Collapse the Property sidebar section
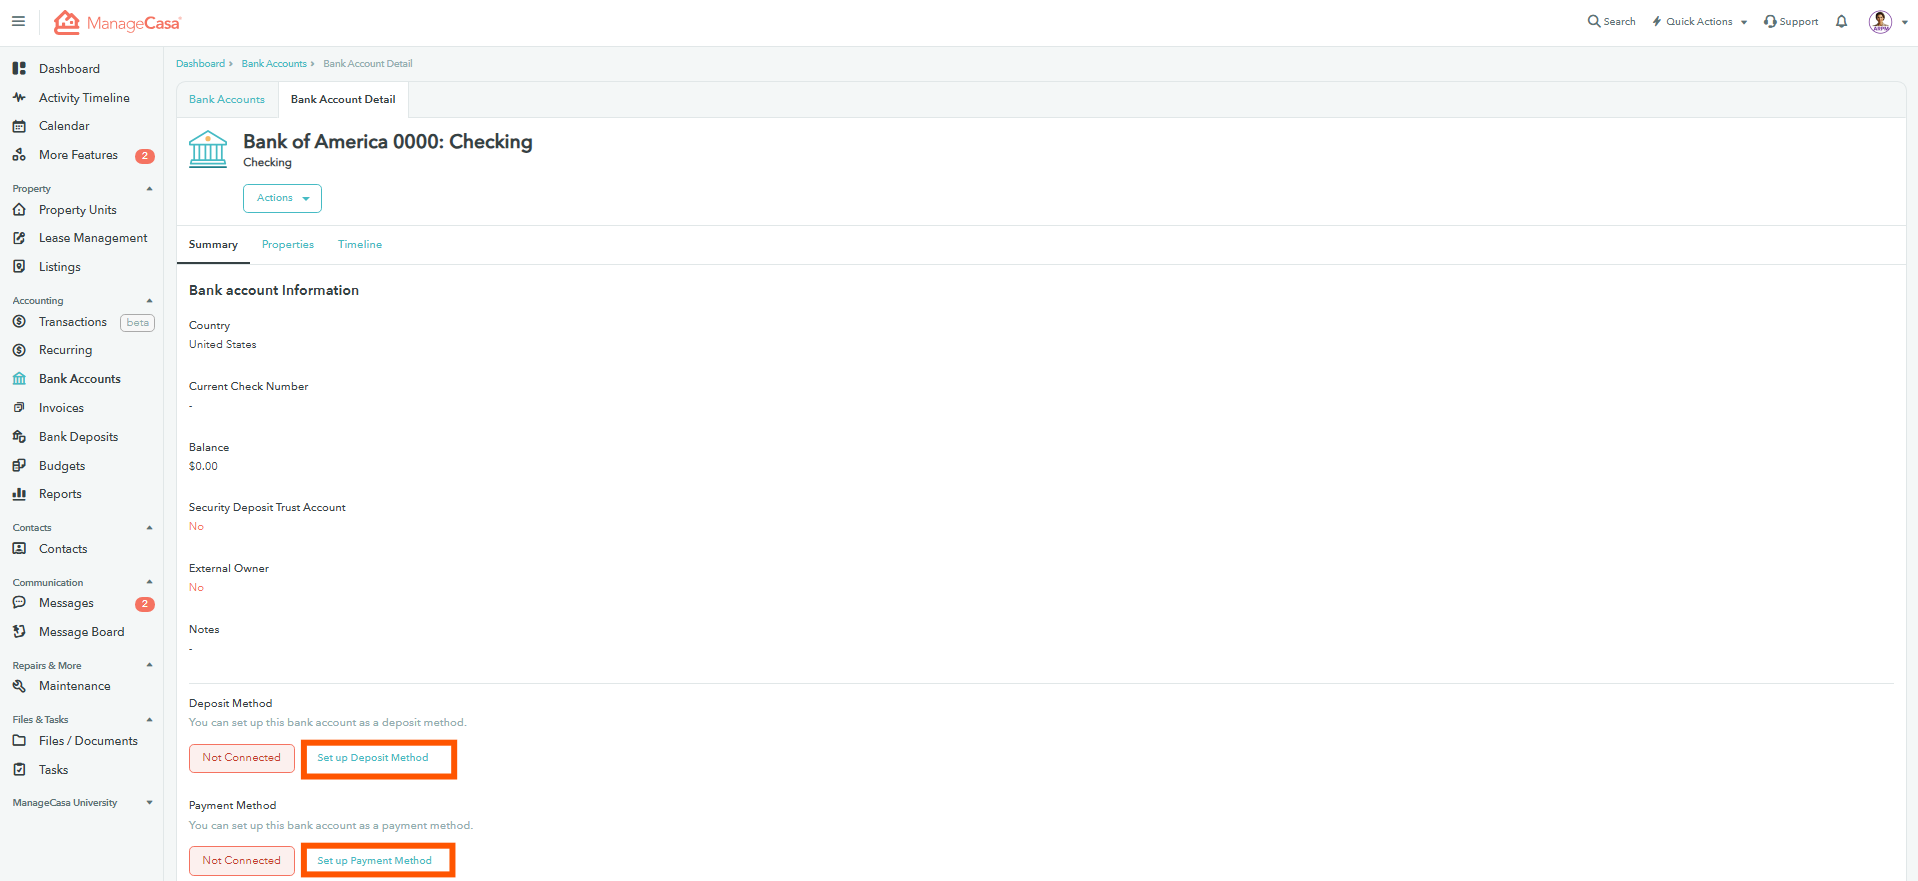Image resolution: width=1918 pixels, height=881 pixels. pos(150,188)
